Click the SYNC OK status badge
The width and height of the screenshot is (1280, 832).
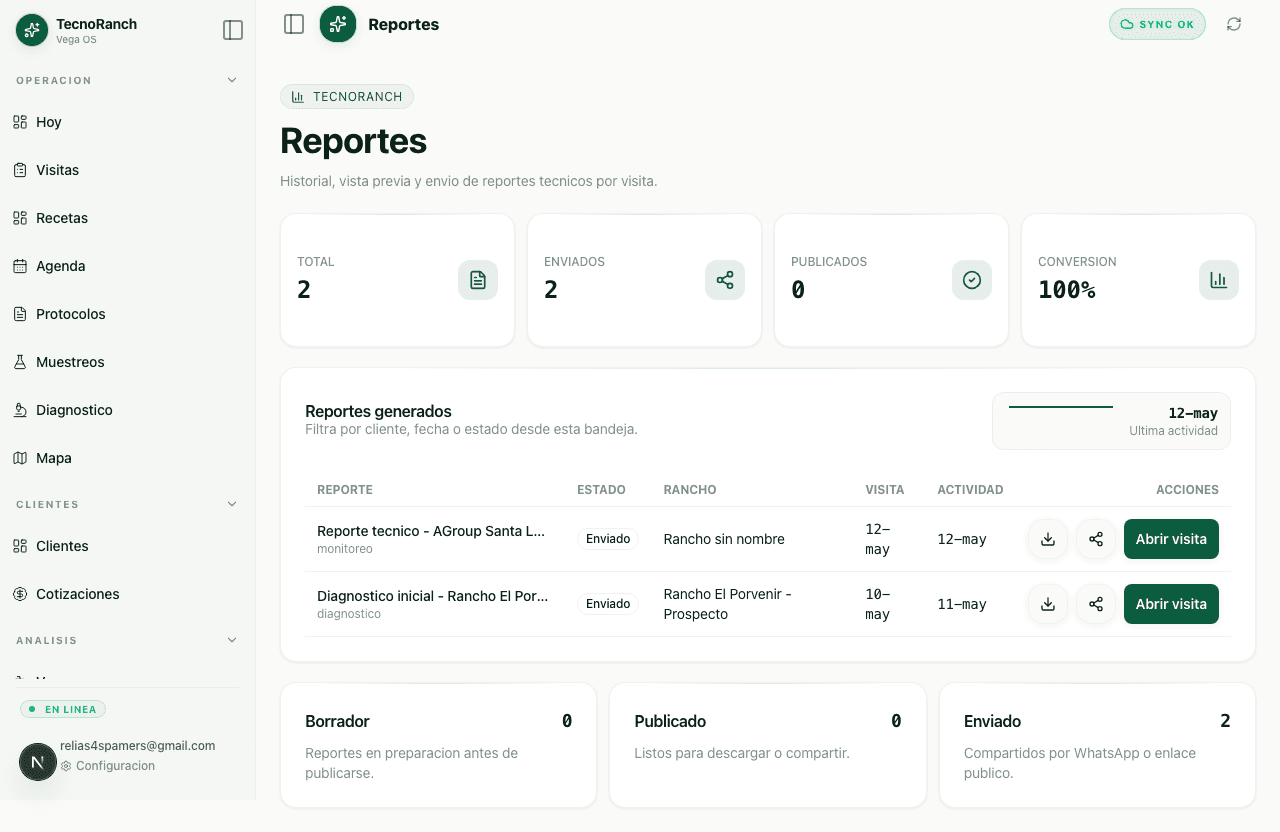point(1157,24)
